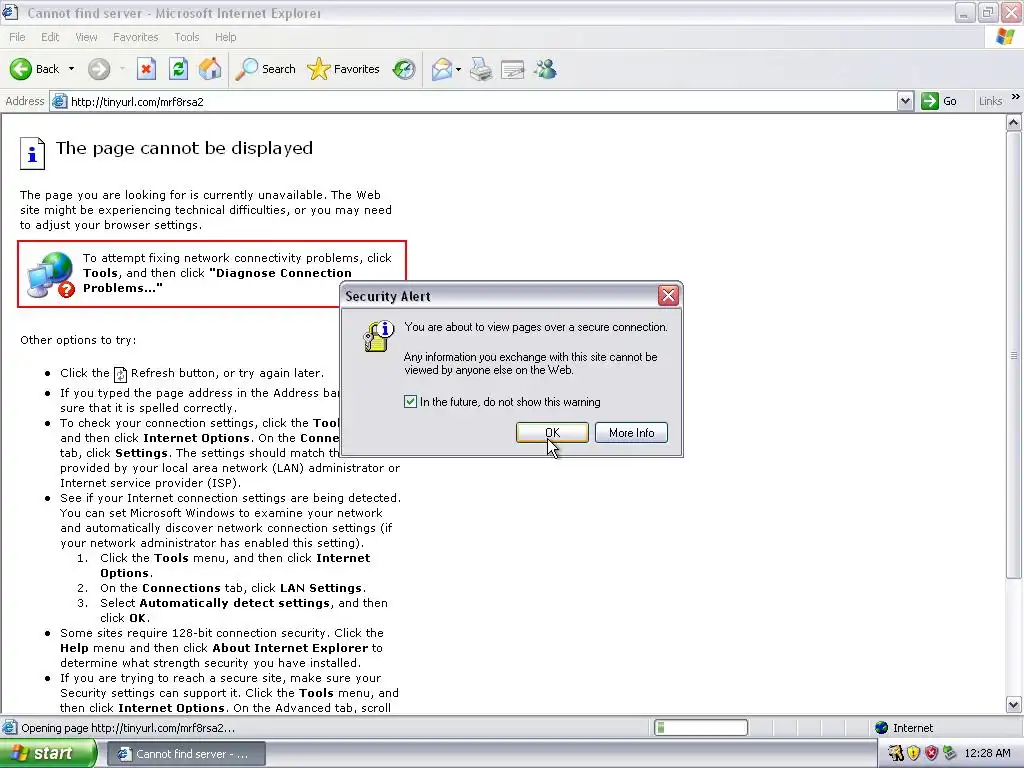This screenshot has width=1024, height=768.
Task: Click the red shield tray icon
Action: 932,754
